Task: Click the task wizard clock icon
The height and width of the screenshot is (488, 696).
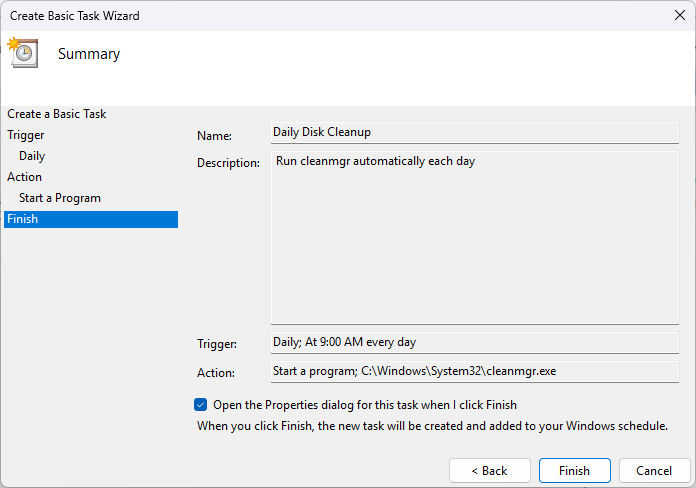Action: pos(22,53)
